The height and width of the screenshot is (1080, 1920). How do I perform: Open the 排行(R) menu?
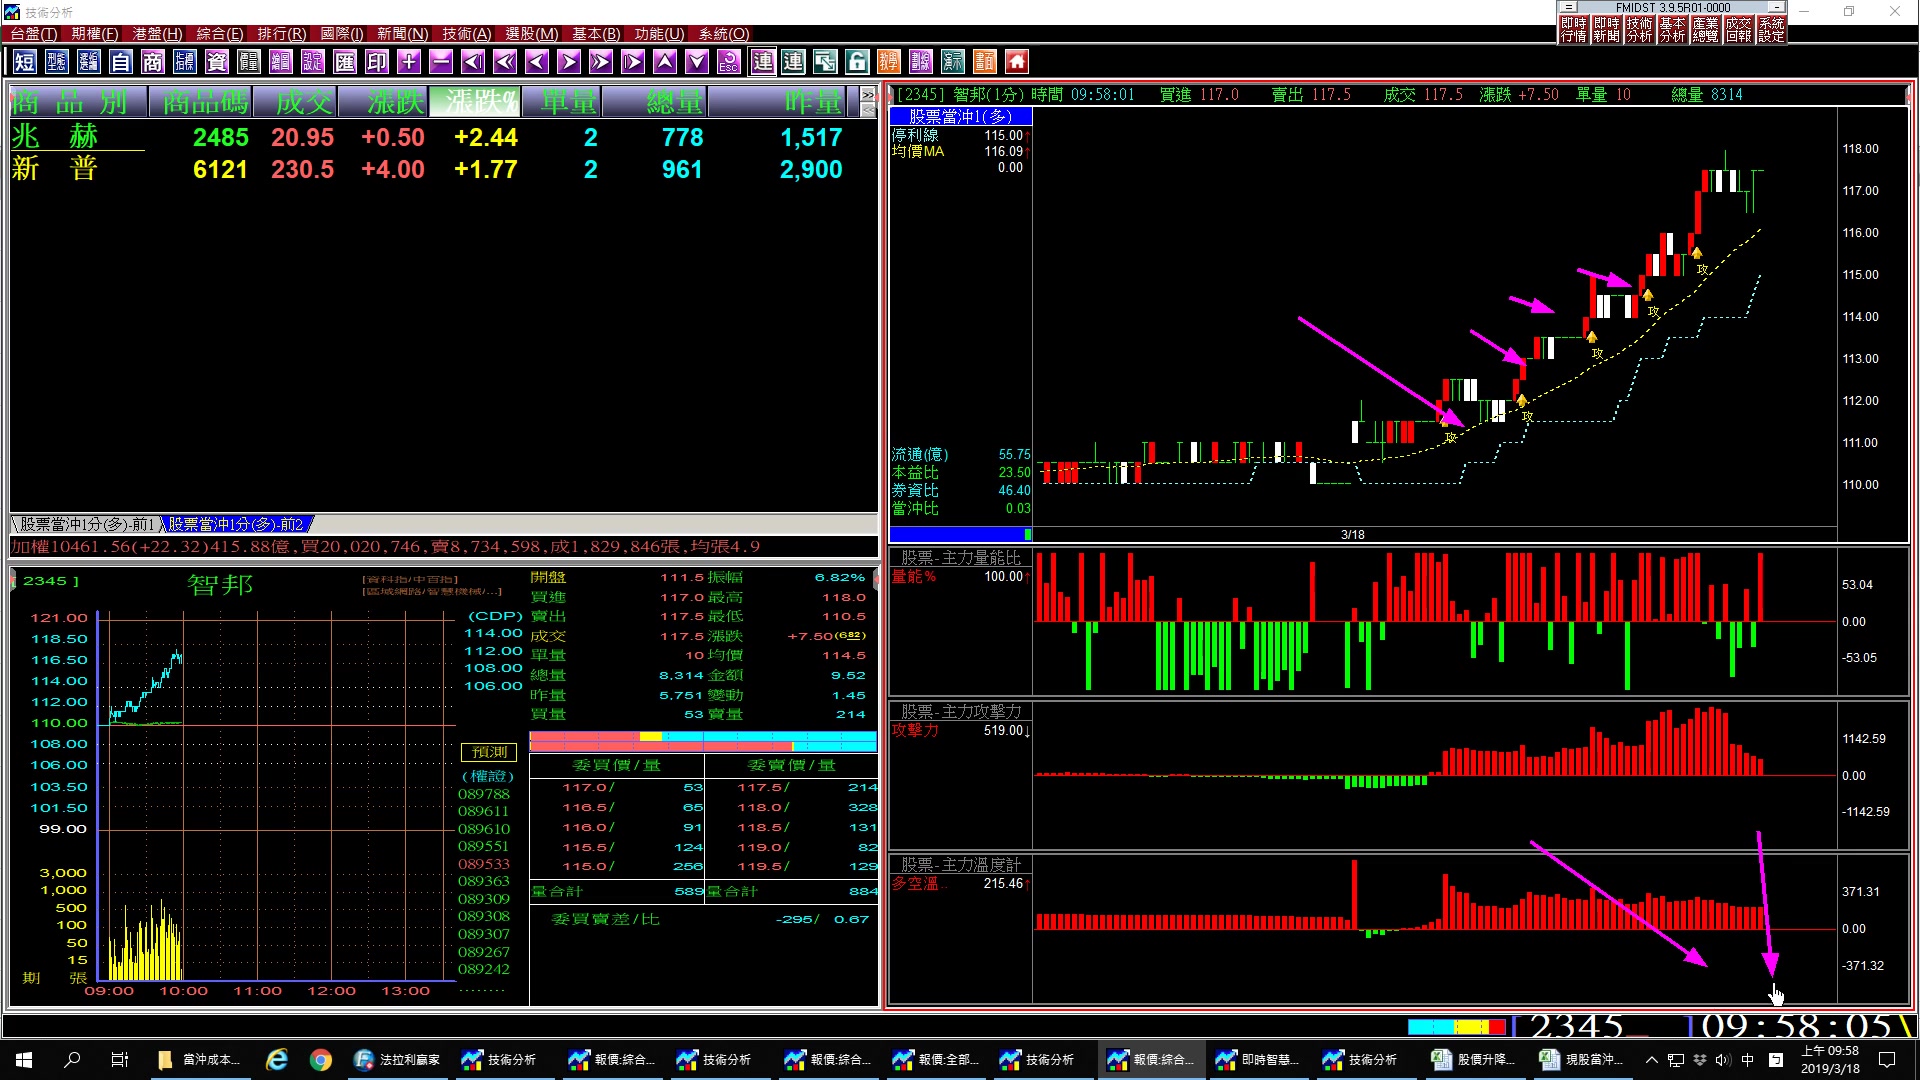[282, 34]
